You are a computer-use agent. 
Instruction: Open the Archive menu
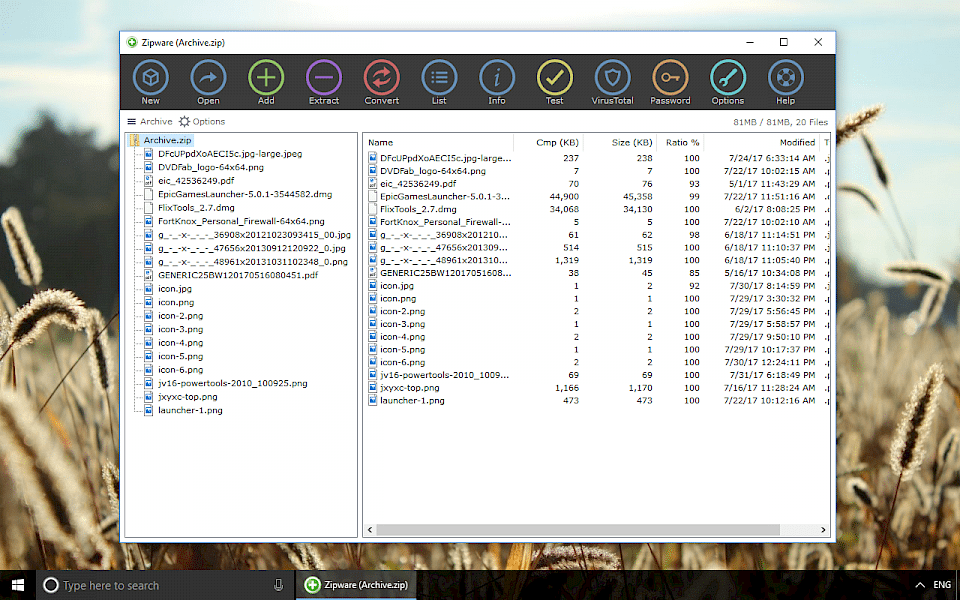coord(150,121)
